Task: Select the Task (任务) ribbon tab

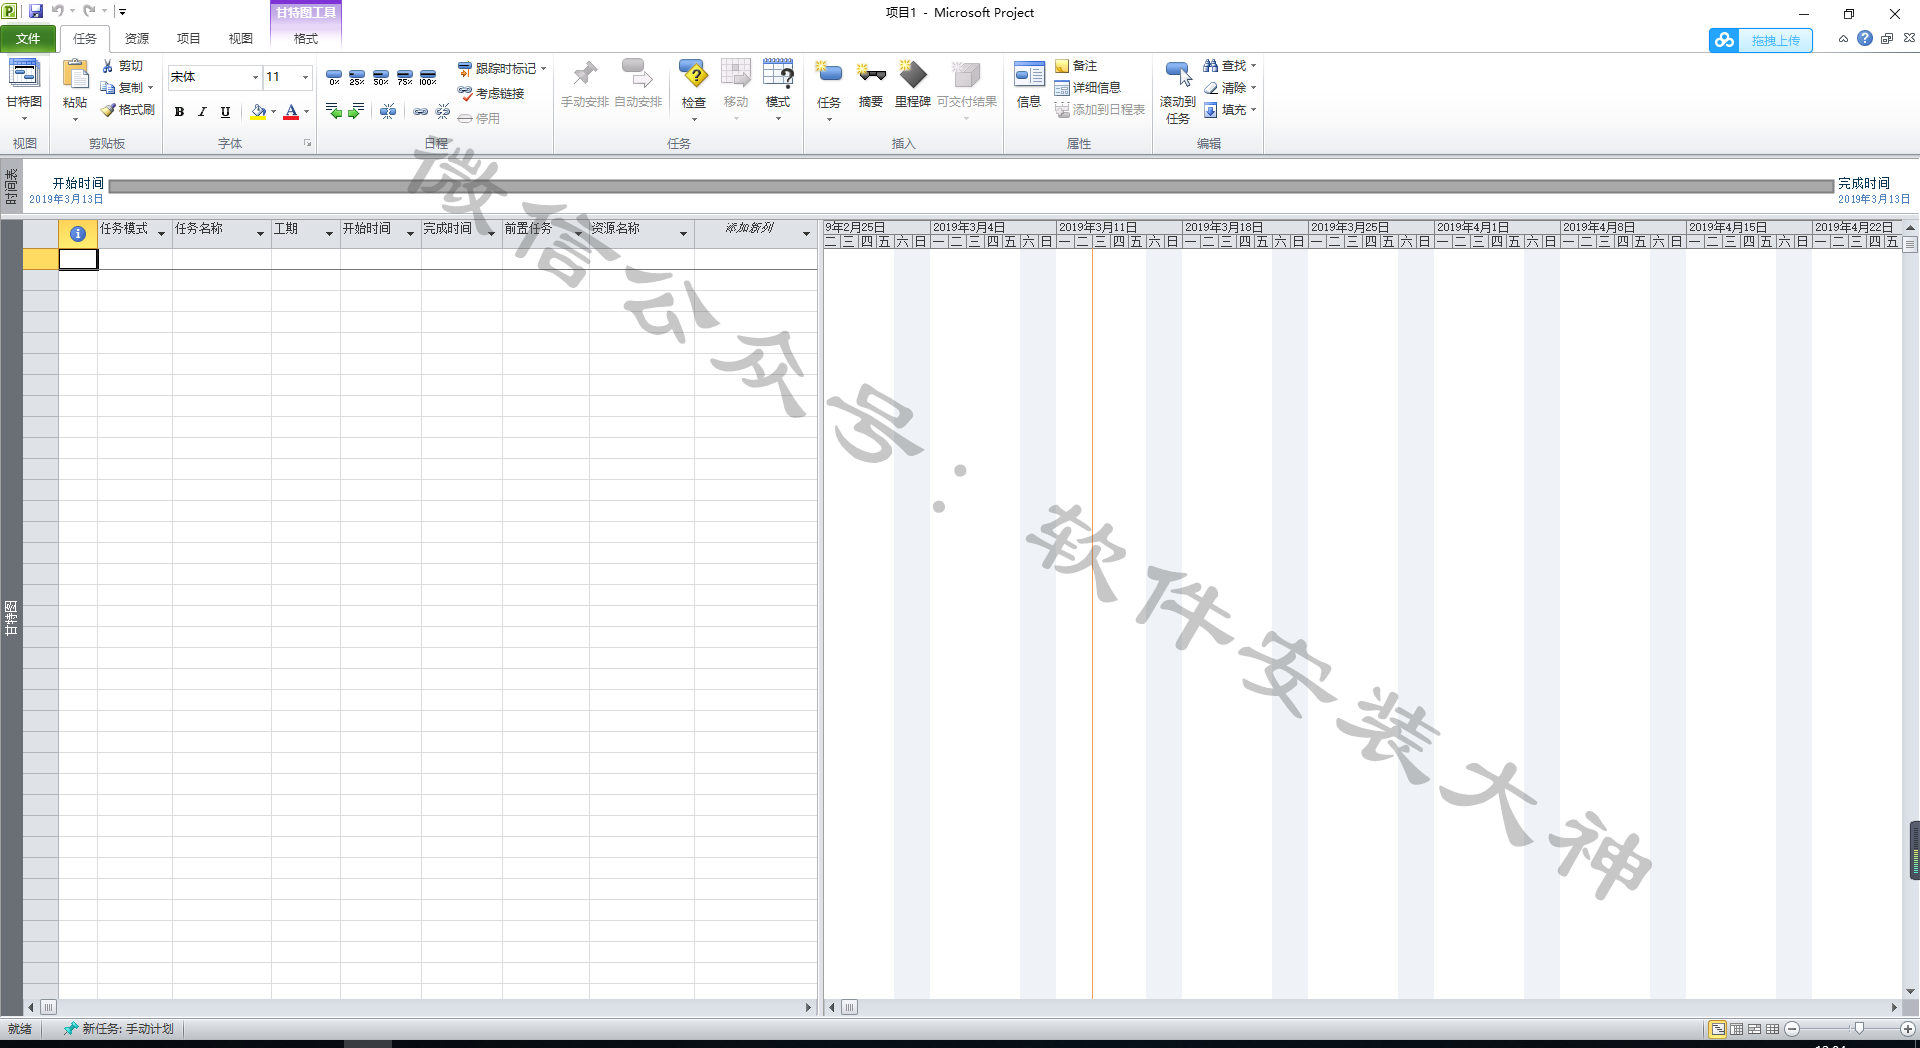Action: [85, 38]
